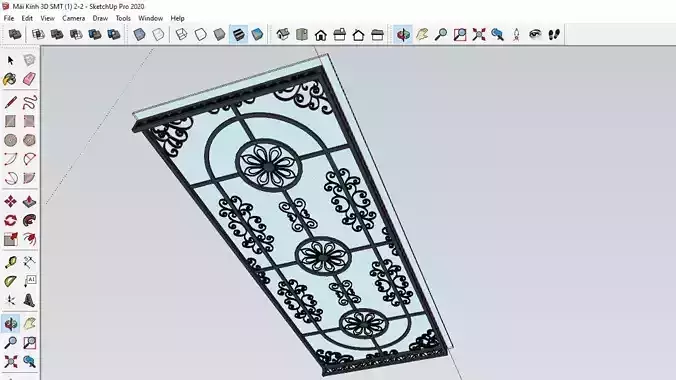Switch to Wireframe style
This screenshot has width=676, height=380.
point(182,34)
